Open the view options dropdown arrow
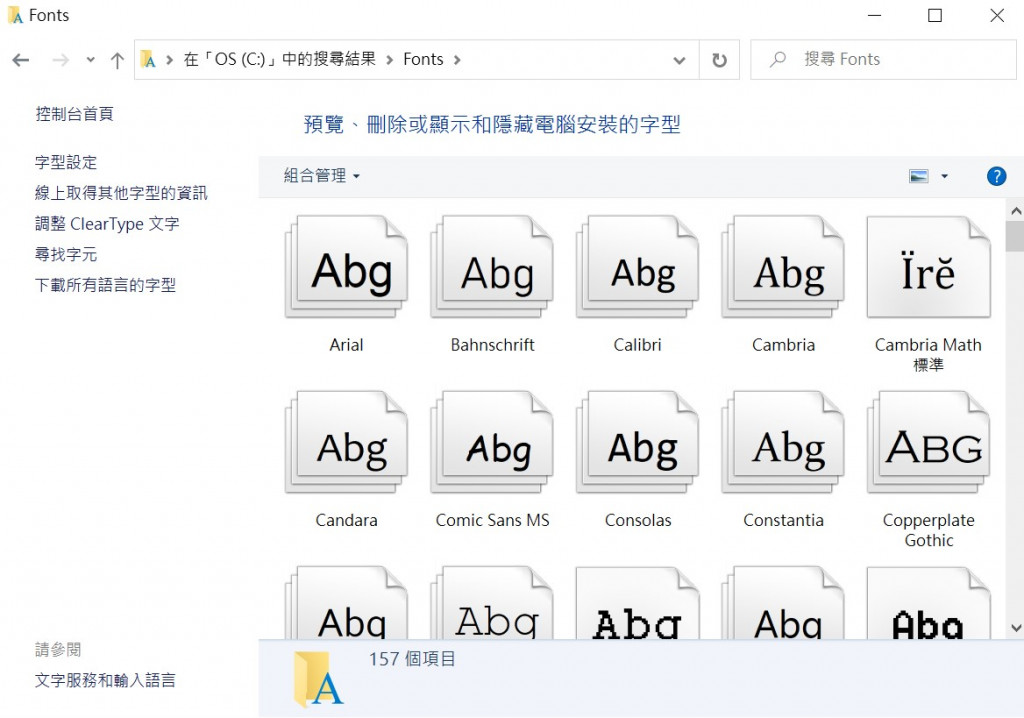This screenshot has width=1024, height=718. tap(944, 176)
